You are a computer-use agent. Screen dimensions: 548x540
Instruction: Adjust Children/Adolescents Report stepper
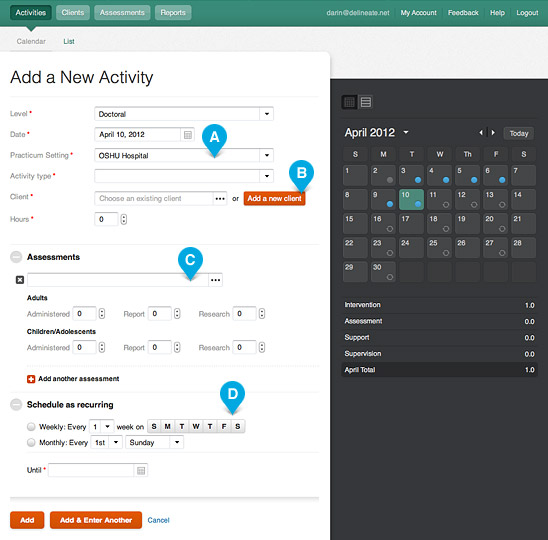(177, 347)
